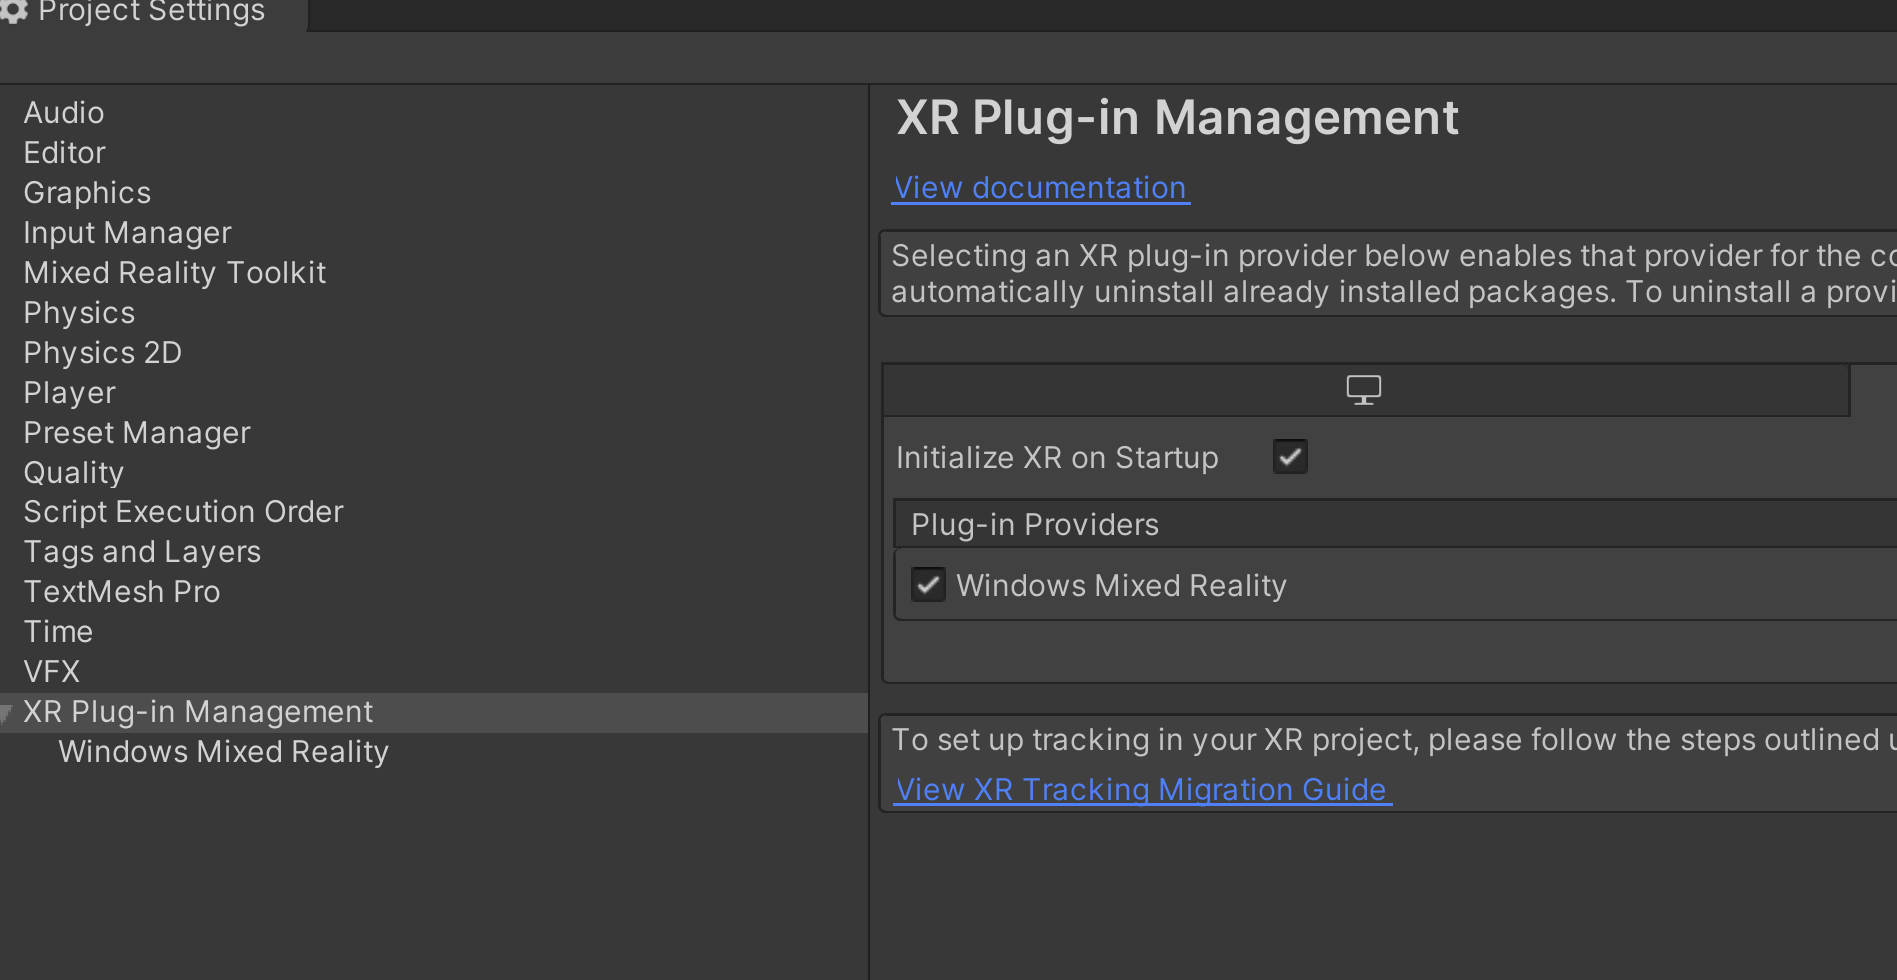This screenshot has width=1897, height=980.
Task: Click the Plug-in Providers header
Action: 1035,525
